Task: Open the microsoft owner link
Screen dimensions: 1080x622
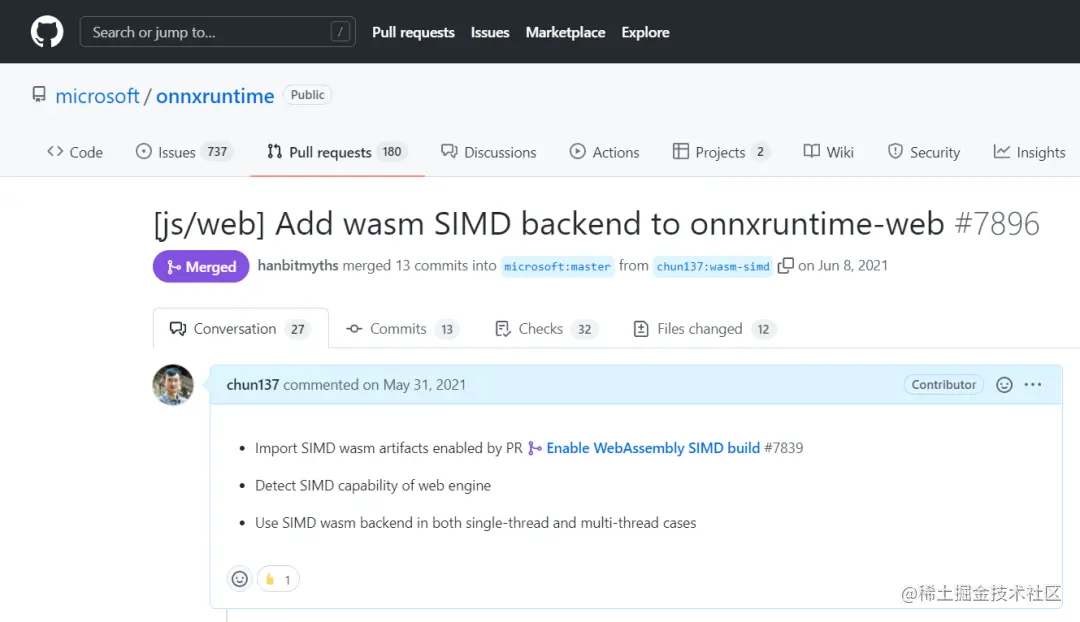Action: (x=97, y=96)
